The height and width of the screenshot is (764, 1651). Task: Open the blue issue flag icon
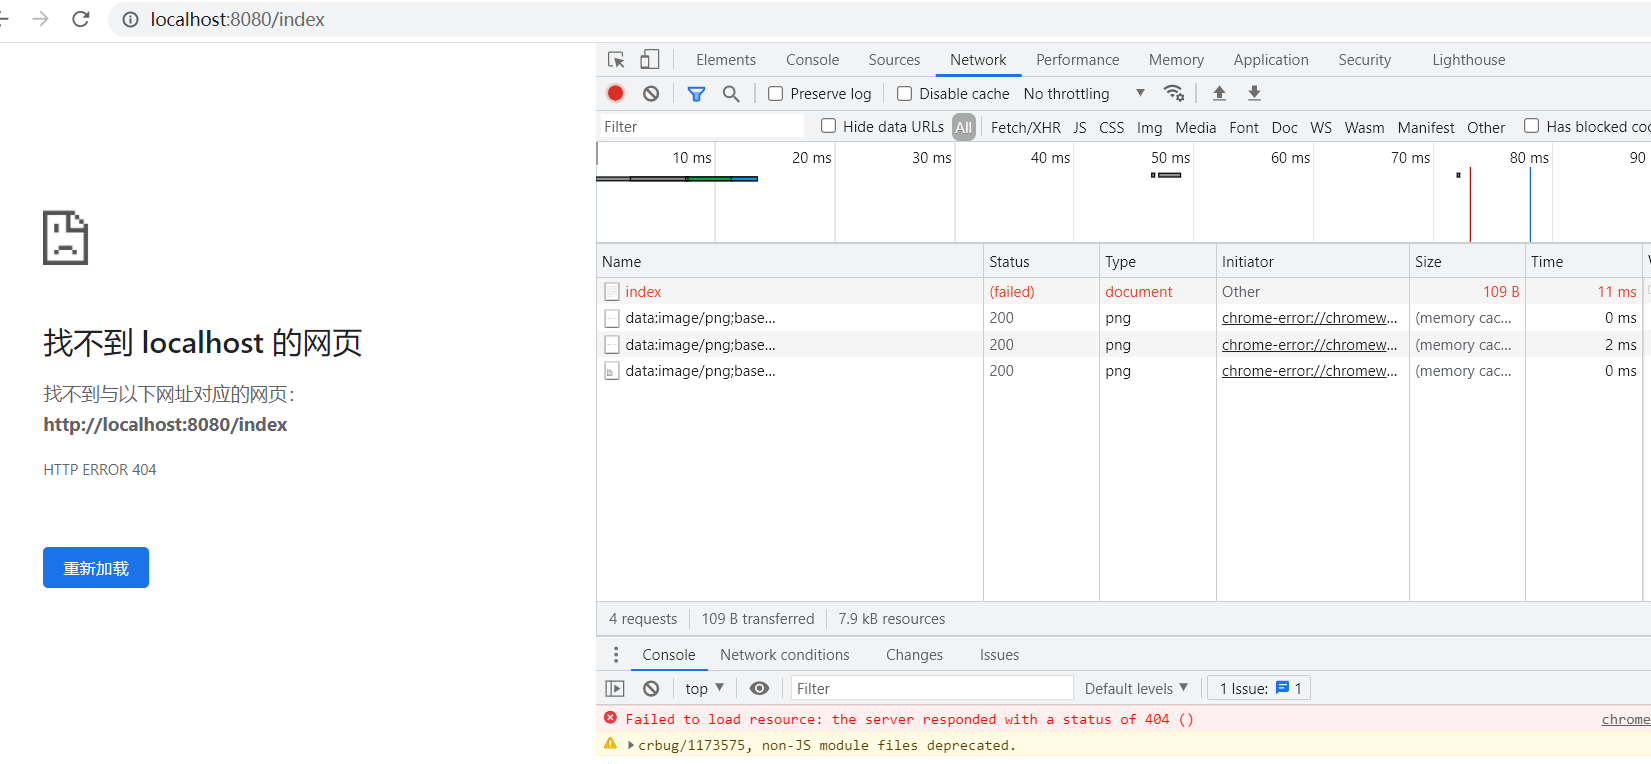[1282, 688]
